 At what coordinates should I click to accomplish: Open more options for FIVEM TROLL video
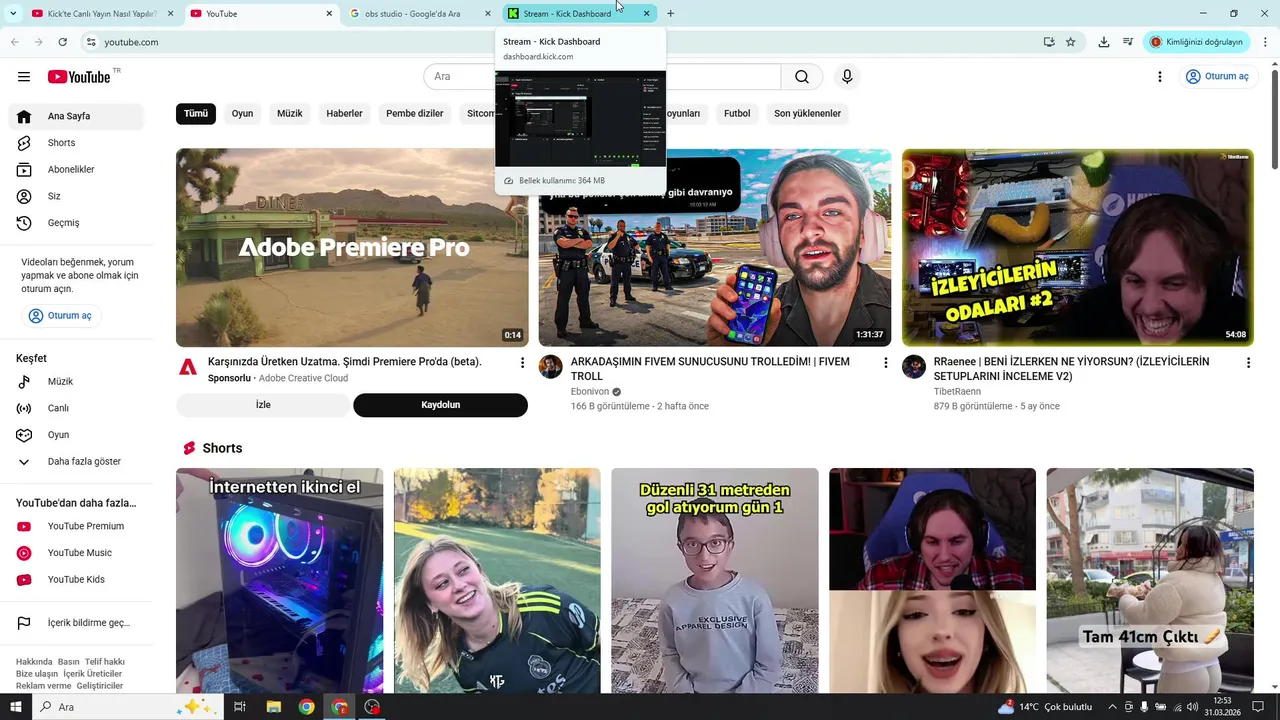pyautogui.click(x=885, y=363)
